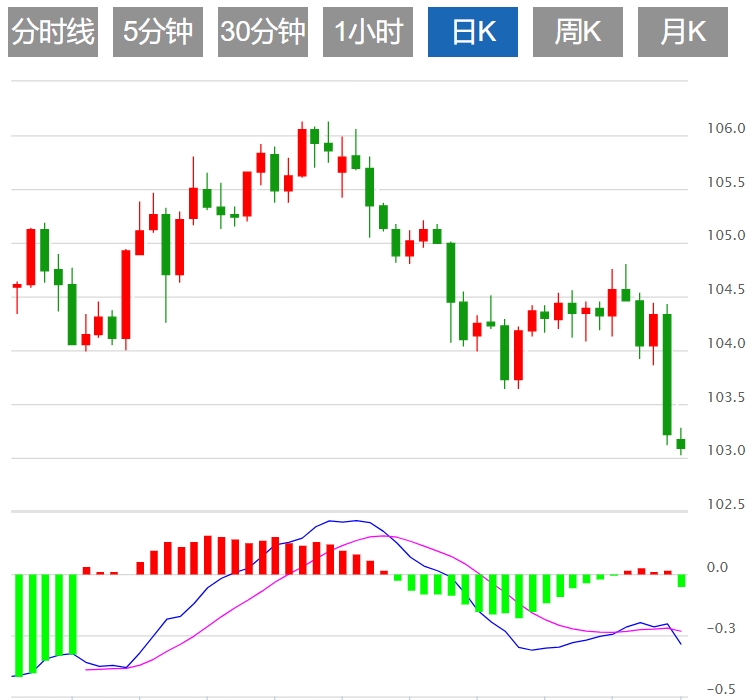Click the 102.5 price axis label
The height and width of the screenshot is (700, 755).
tap(725, 504)
